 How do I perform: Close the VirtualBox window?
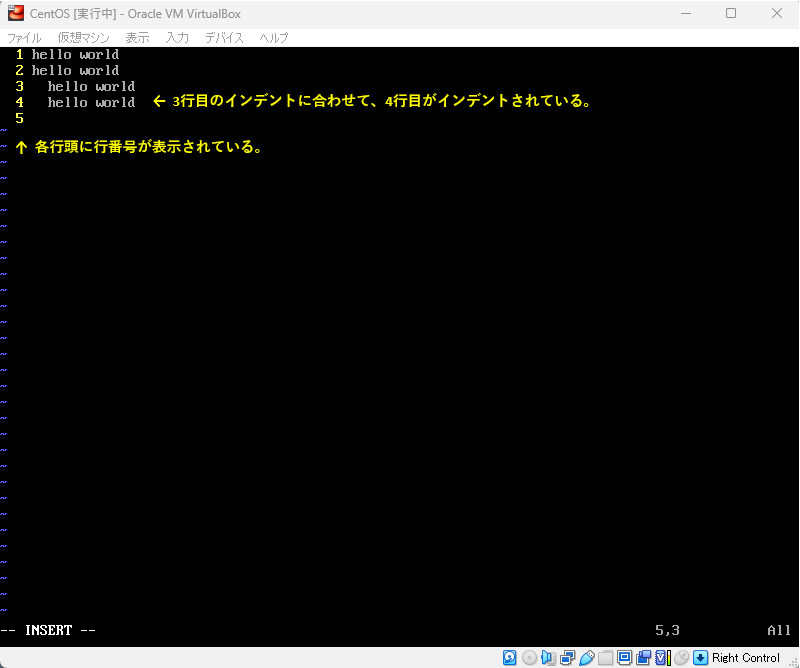pos(777,13)
